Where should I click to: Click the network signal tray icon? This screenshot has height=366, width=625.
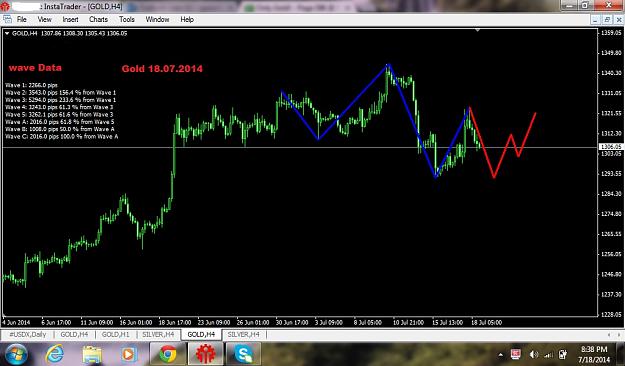[548, 354]
